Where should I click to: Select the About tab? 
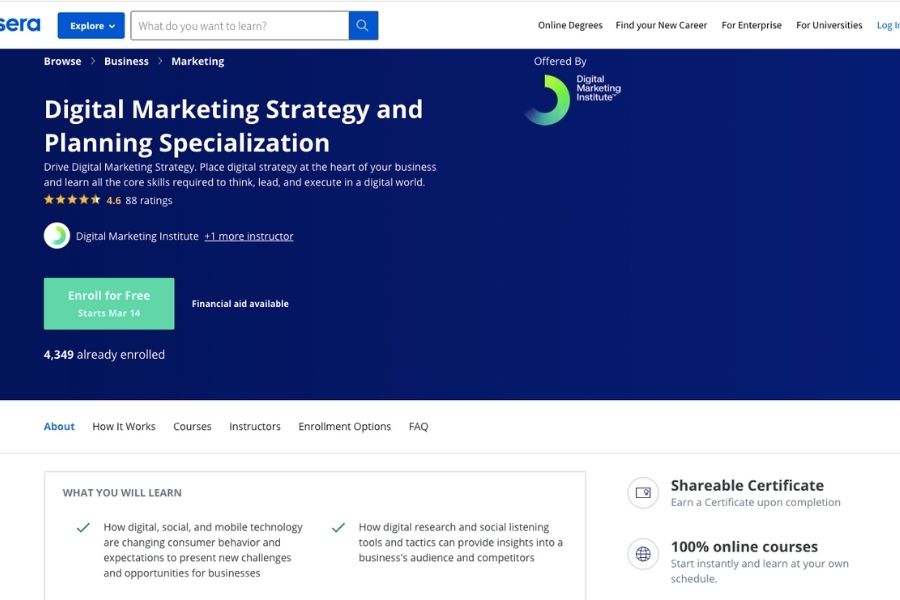click(59, 427)
